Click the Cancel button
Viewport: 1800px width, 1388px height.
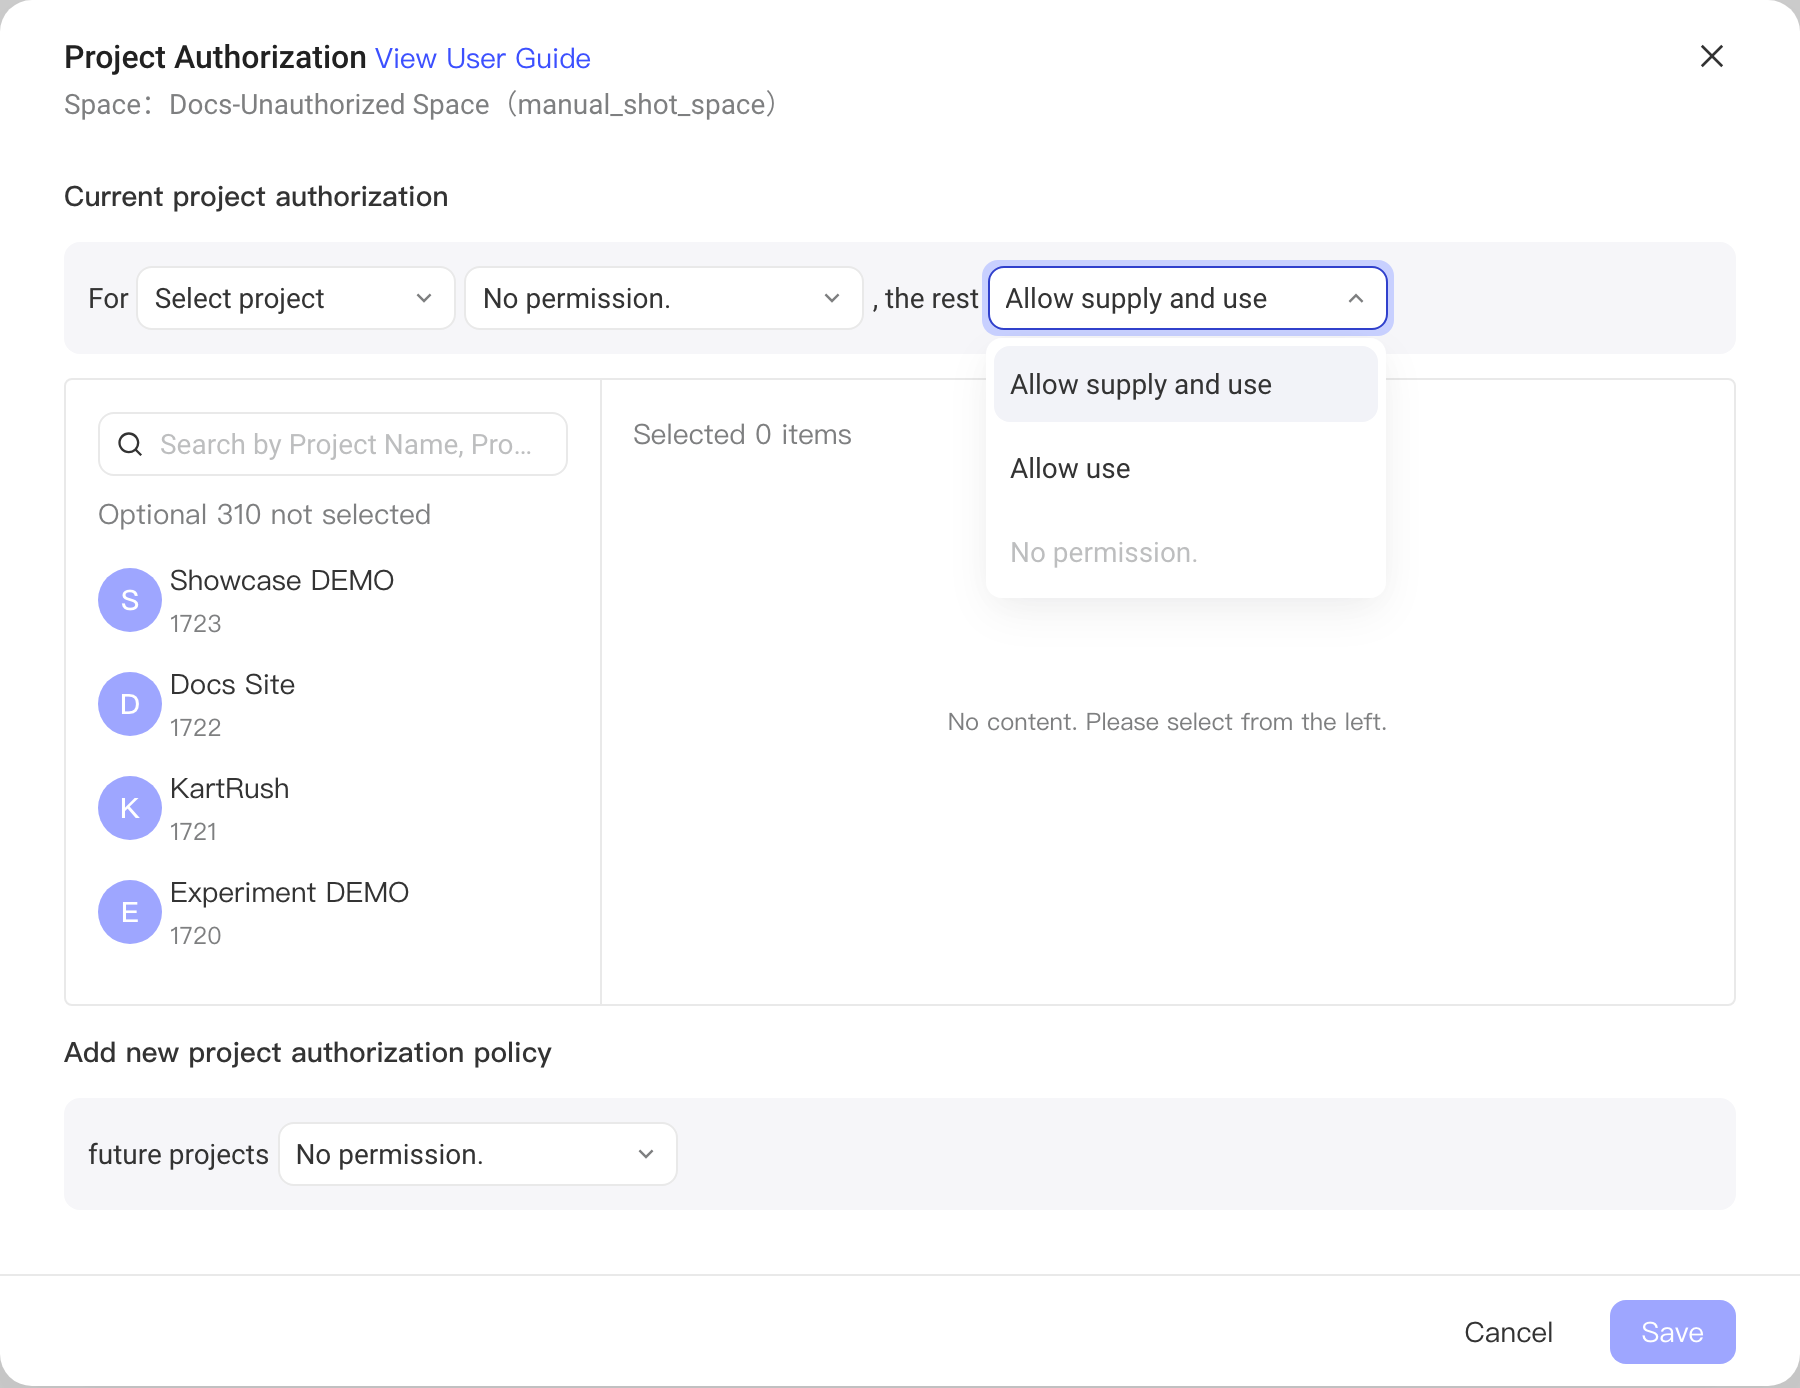point(1508,1332)
